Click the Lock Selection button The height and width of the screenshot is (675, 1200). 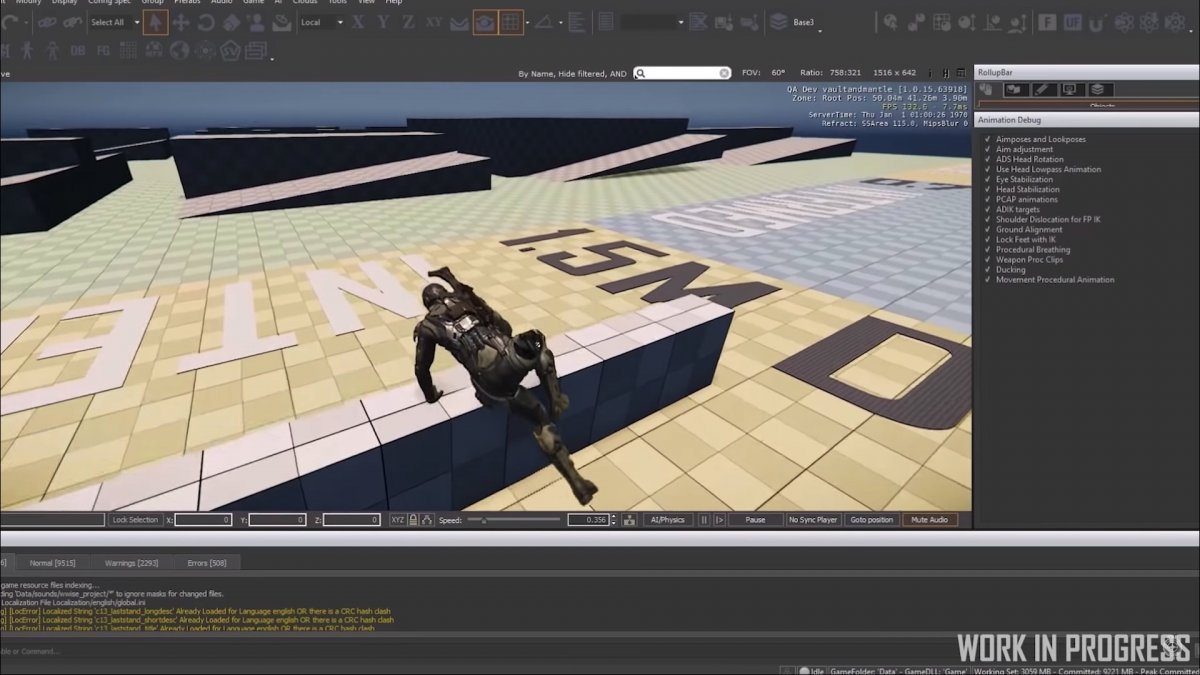(135, 520)
